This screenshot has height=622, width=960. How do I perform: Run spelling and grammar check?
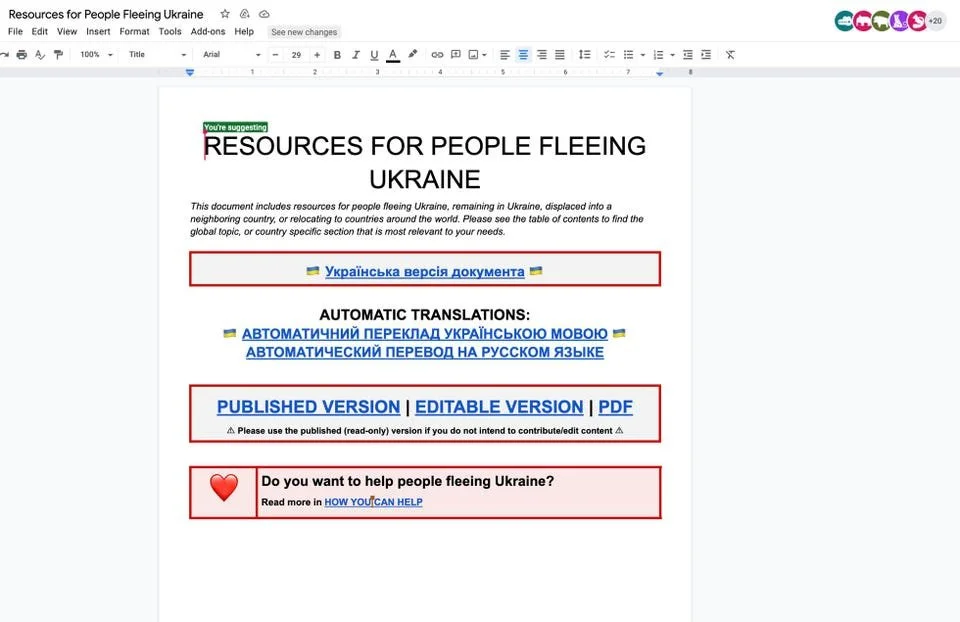(40, 54)
